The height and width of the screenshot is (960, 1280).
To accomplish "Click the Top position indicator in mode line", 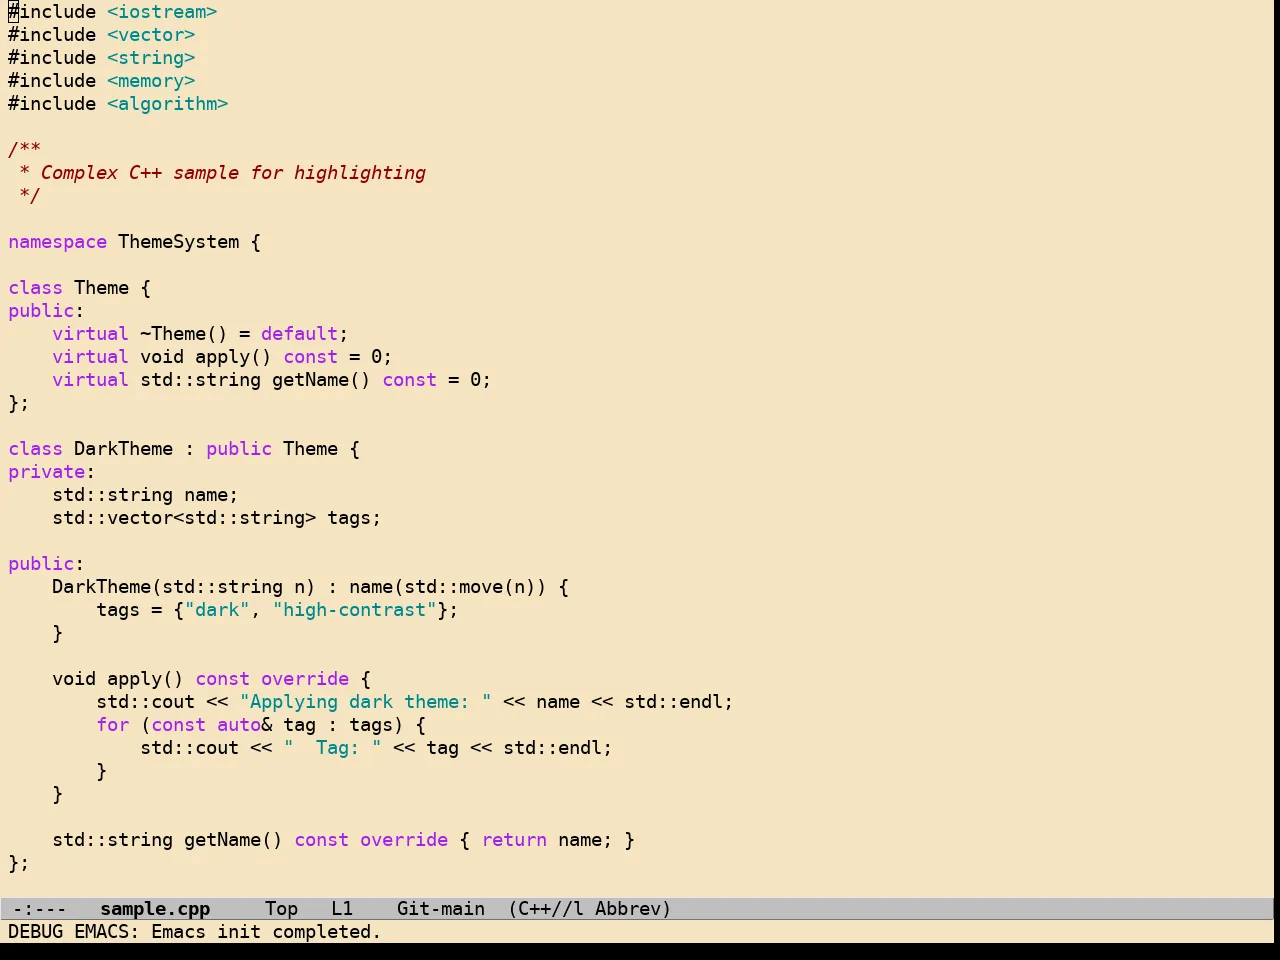I will click(281, 909).
